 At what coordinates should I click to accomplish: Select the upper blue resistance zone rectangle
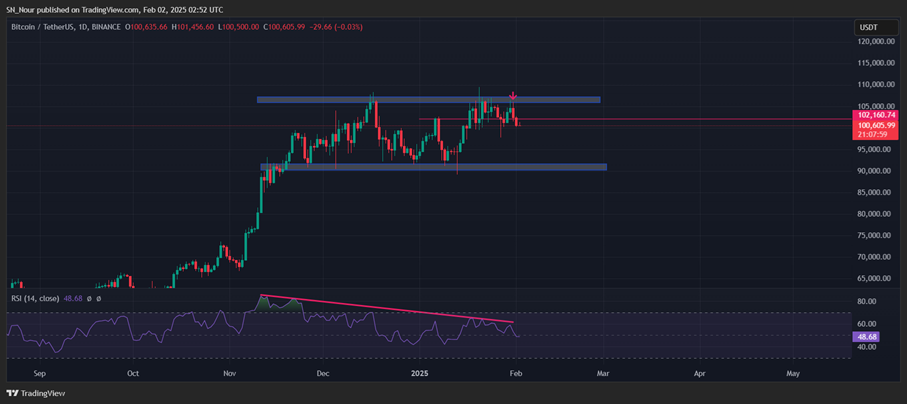tap(428, 100)
